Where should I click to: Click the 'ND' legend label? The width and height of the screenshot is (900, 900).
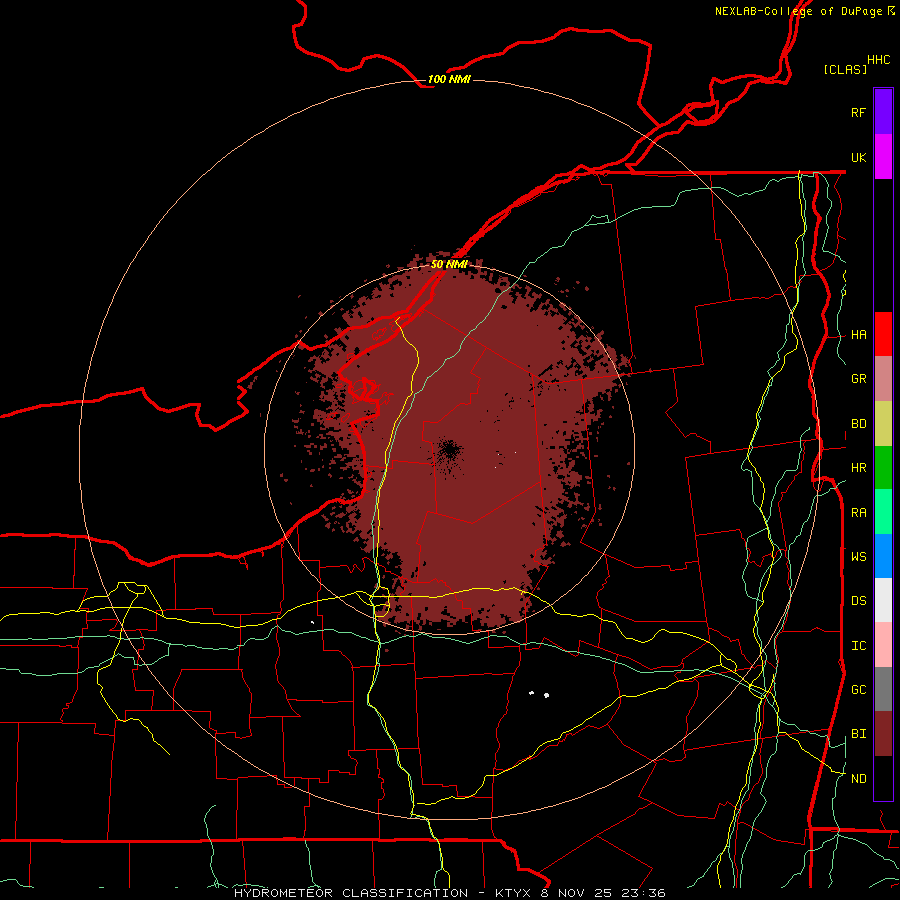[x=859, y=779]
